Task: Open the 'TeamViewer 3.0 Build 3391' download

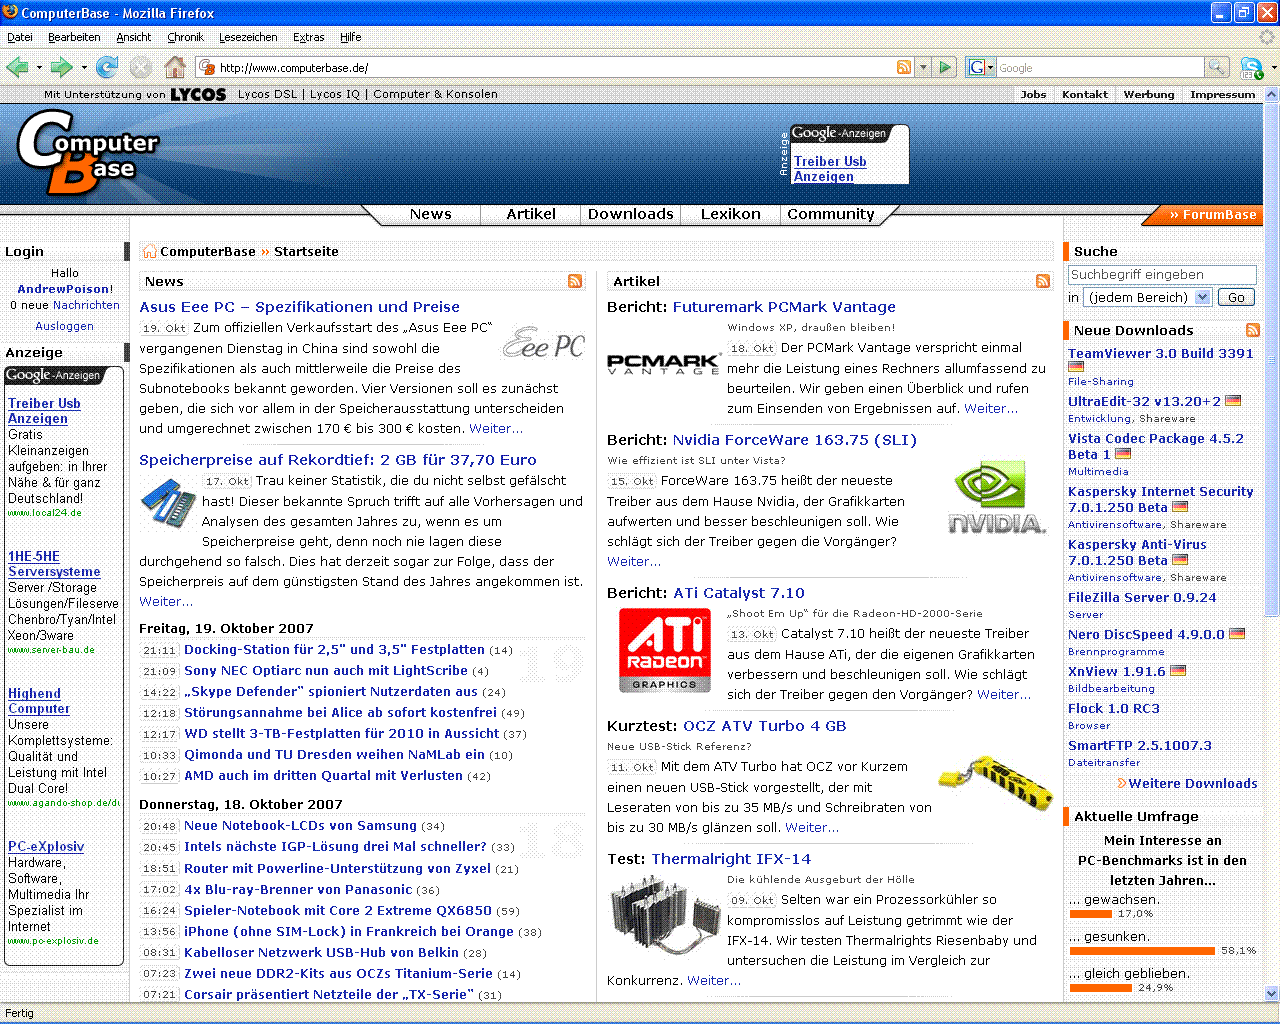Action: [x=1161, y=353]
